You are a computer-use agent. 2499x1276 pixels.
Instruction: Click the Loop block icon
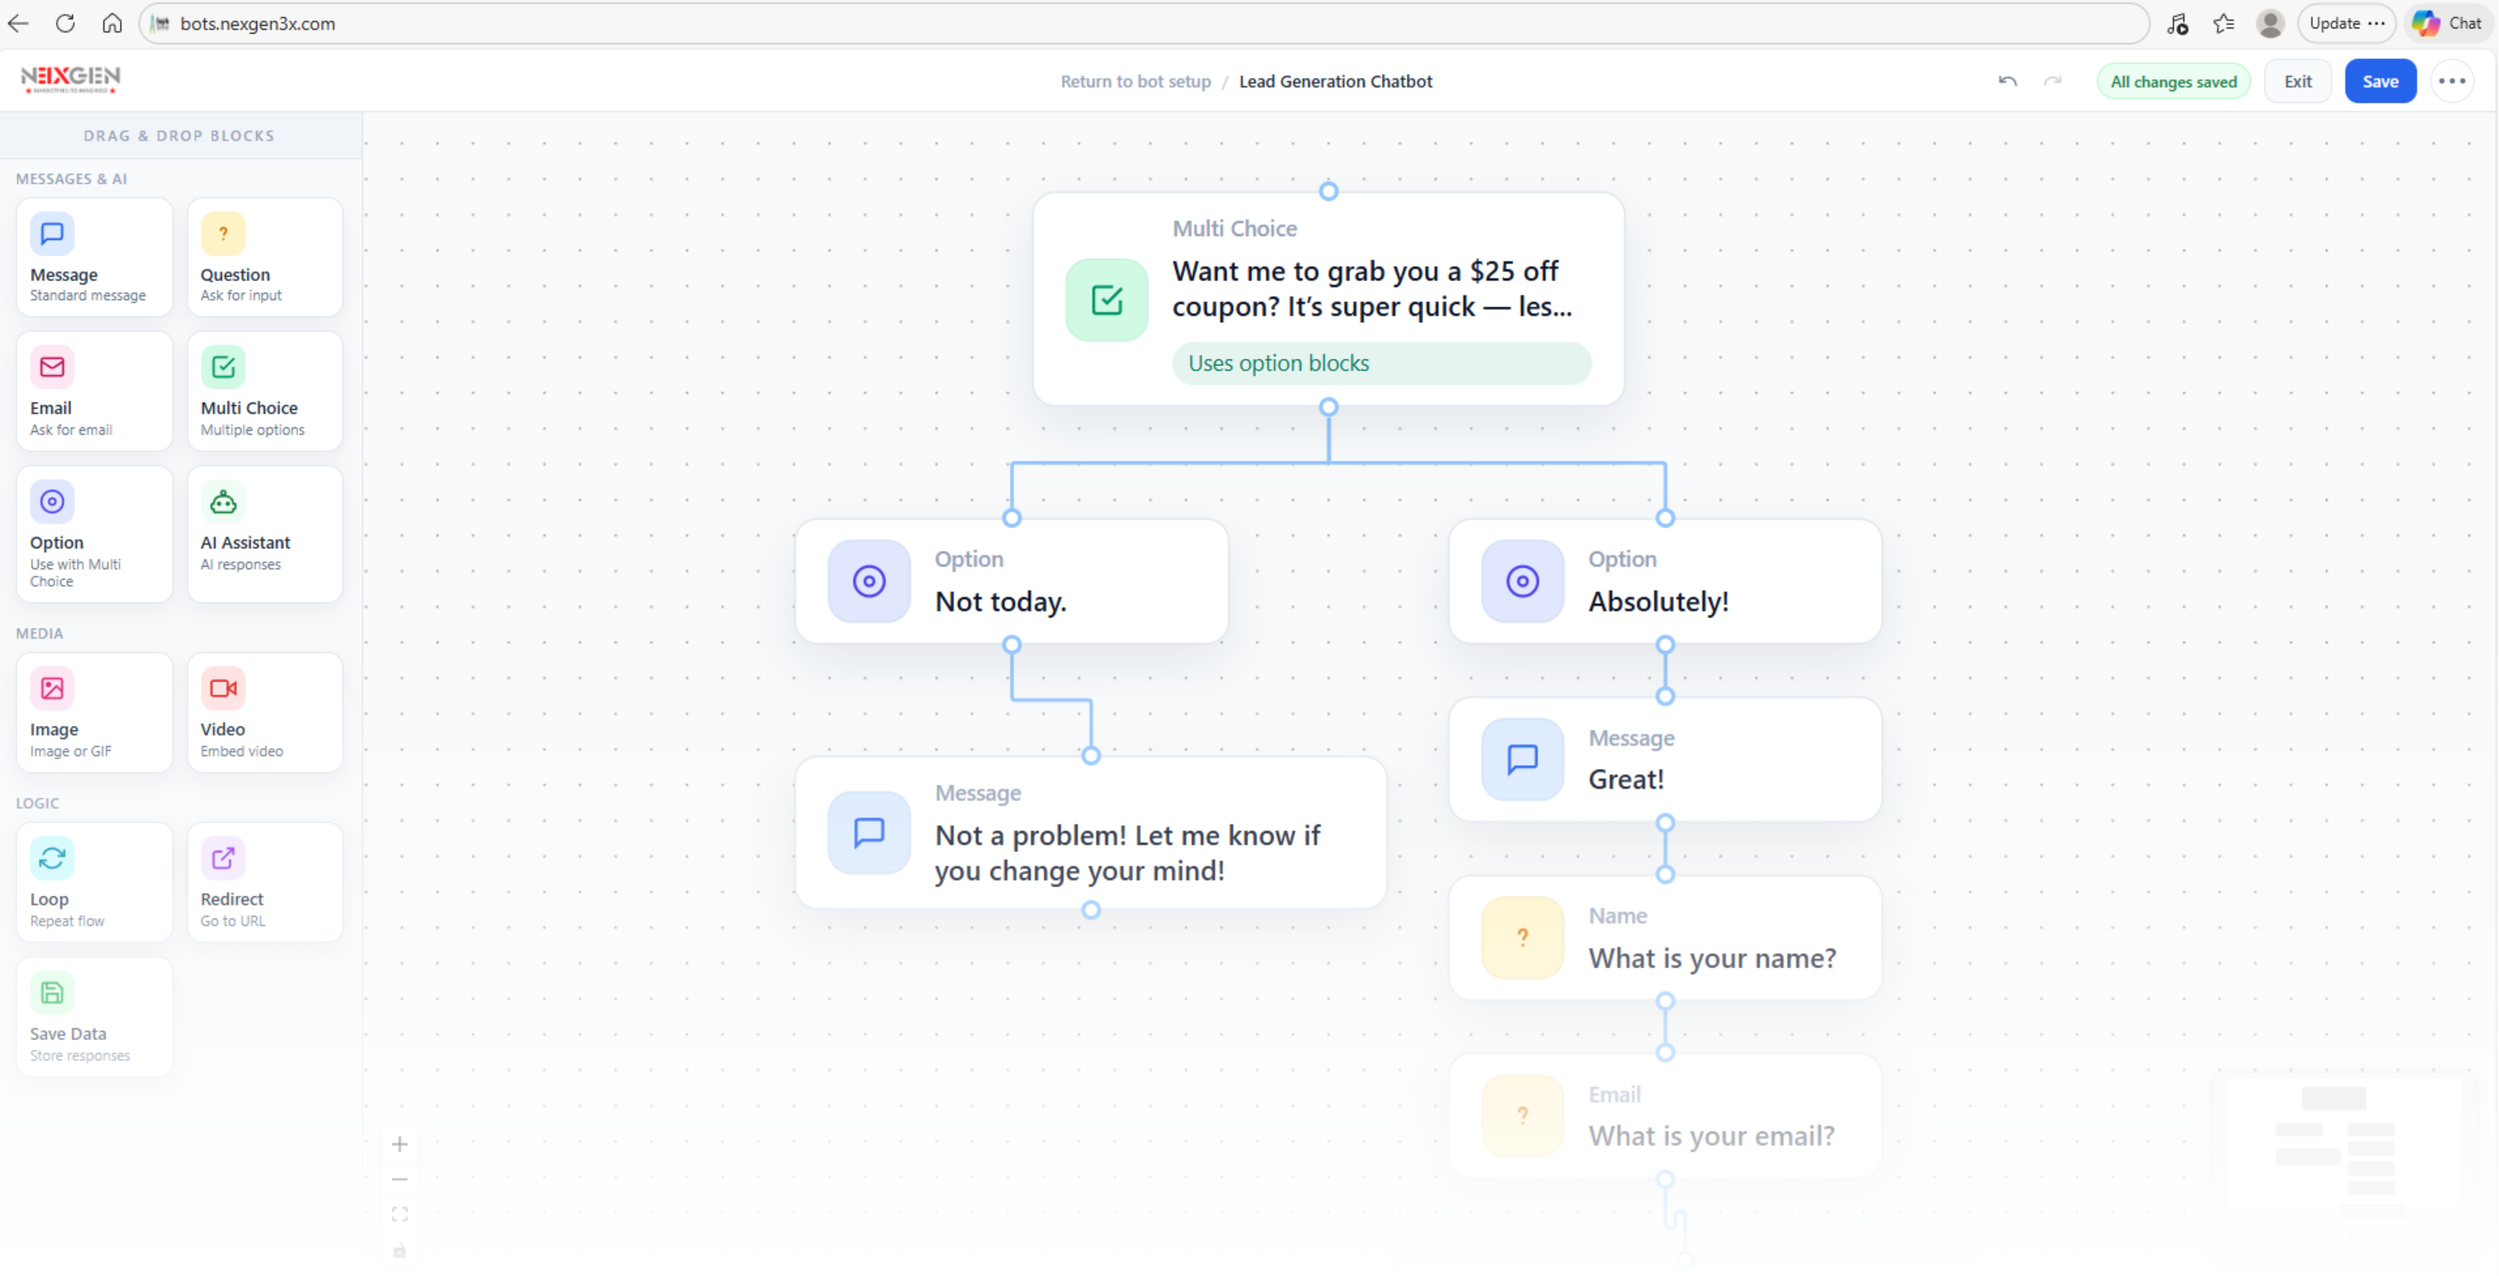pyautogui.click(x=52, y=858)
